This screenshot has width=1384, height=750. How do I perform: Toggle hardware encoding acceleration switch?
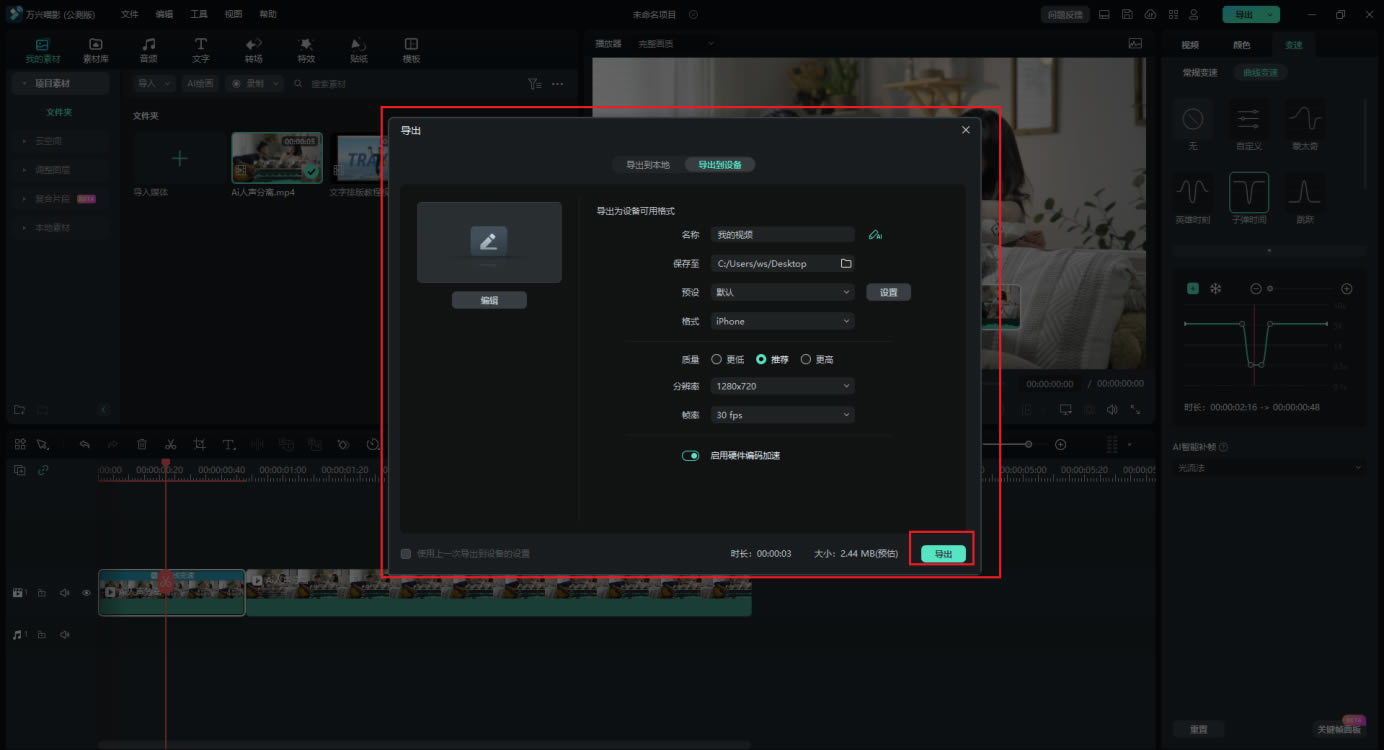[x=690, y=456]
